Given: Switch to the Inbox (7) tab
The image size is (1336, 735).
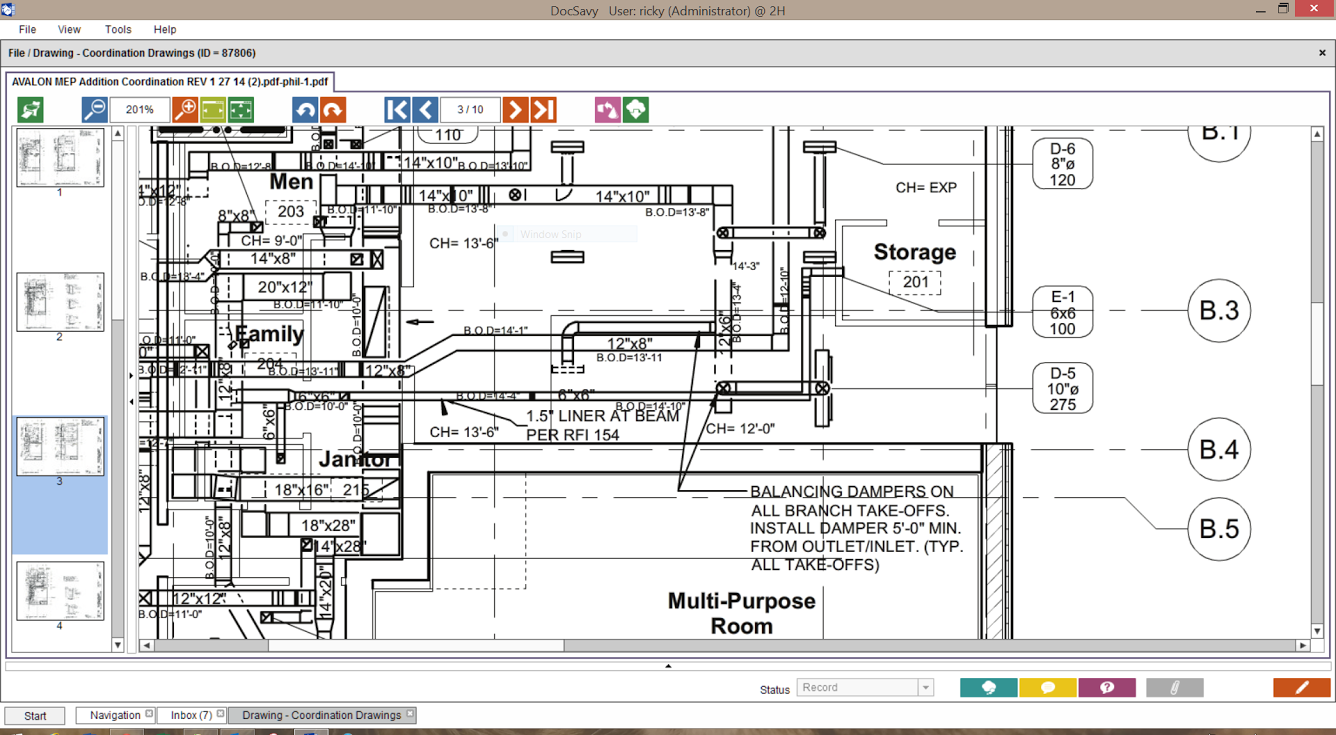Looking at the screenshot, I should click(191, 715).
